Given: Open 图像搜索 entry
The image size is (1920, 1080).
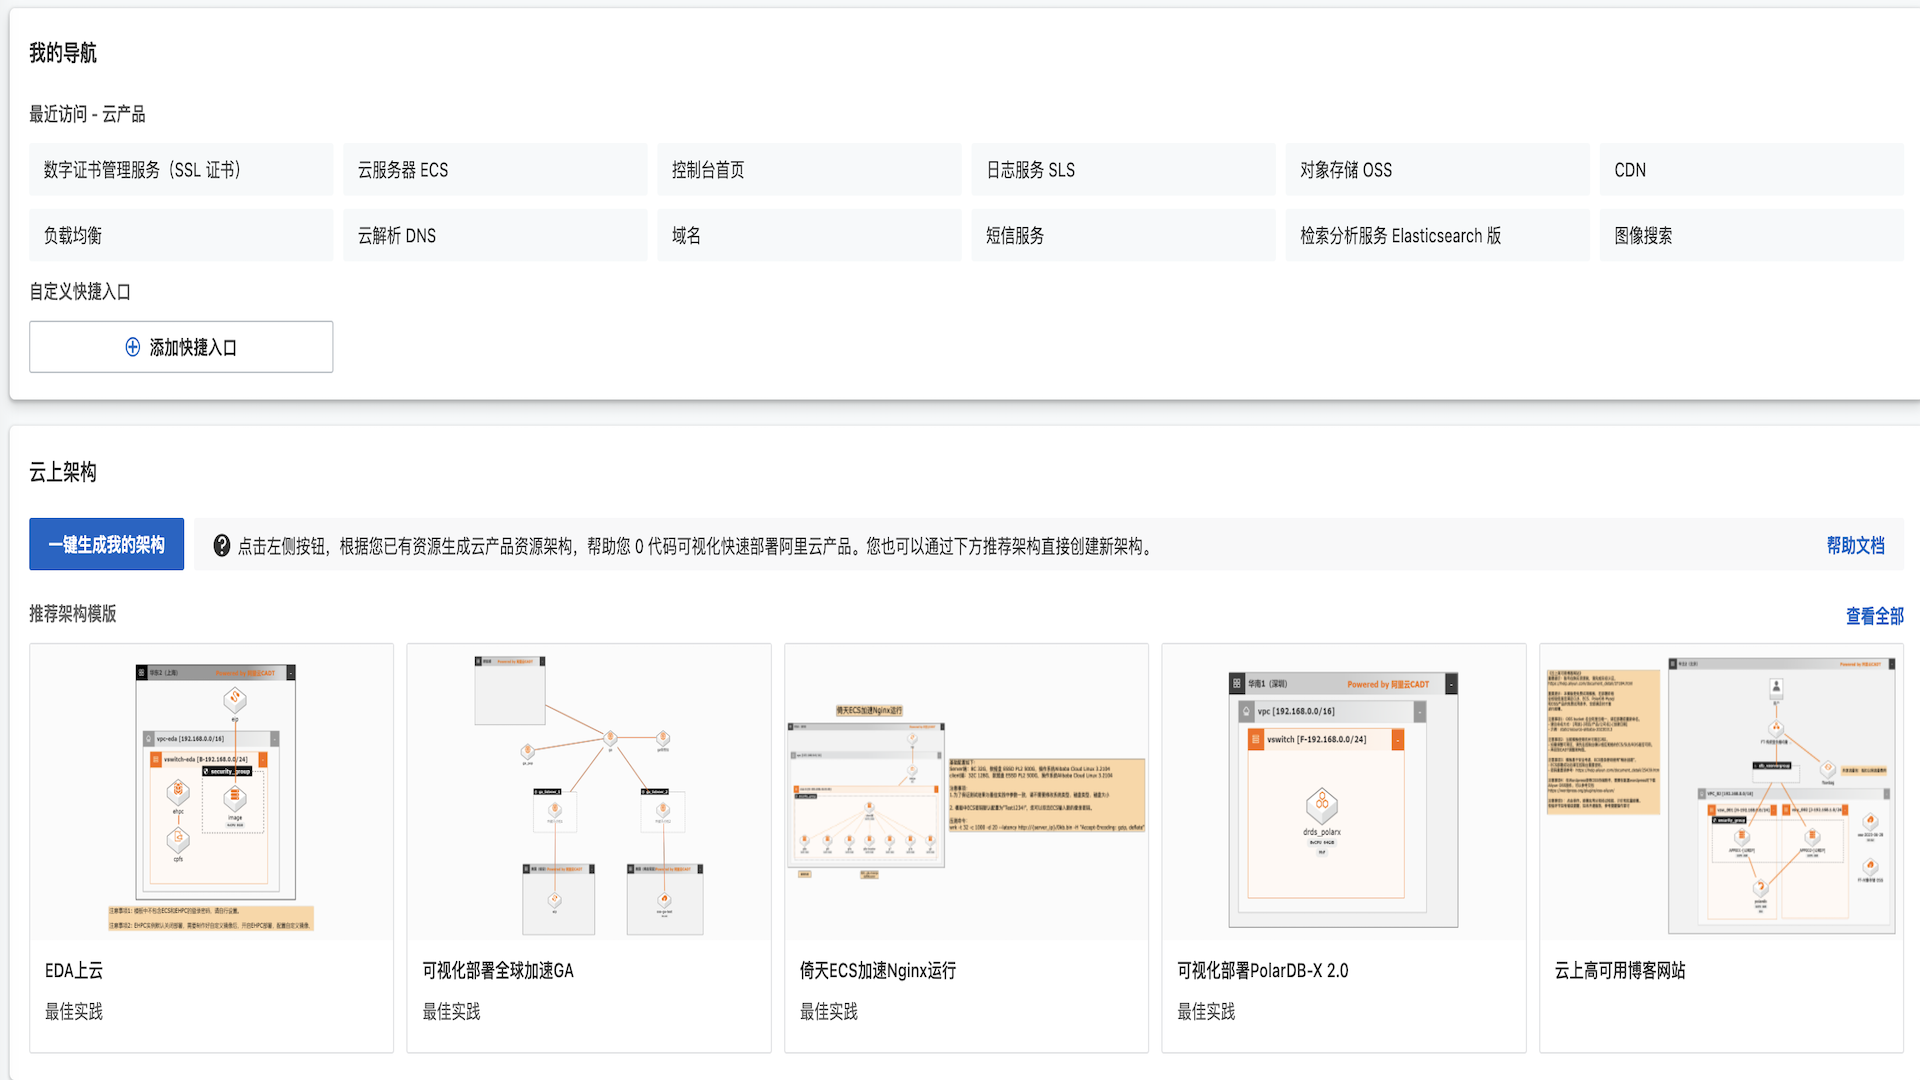Looking at the screenshot, I should click(x=1644, y=235).
